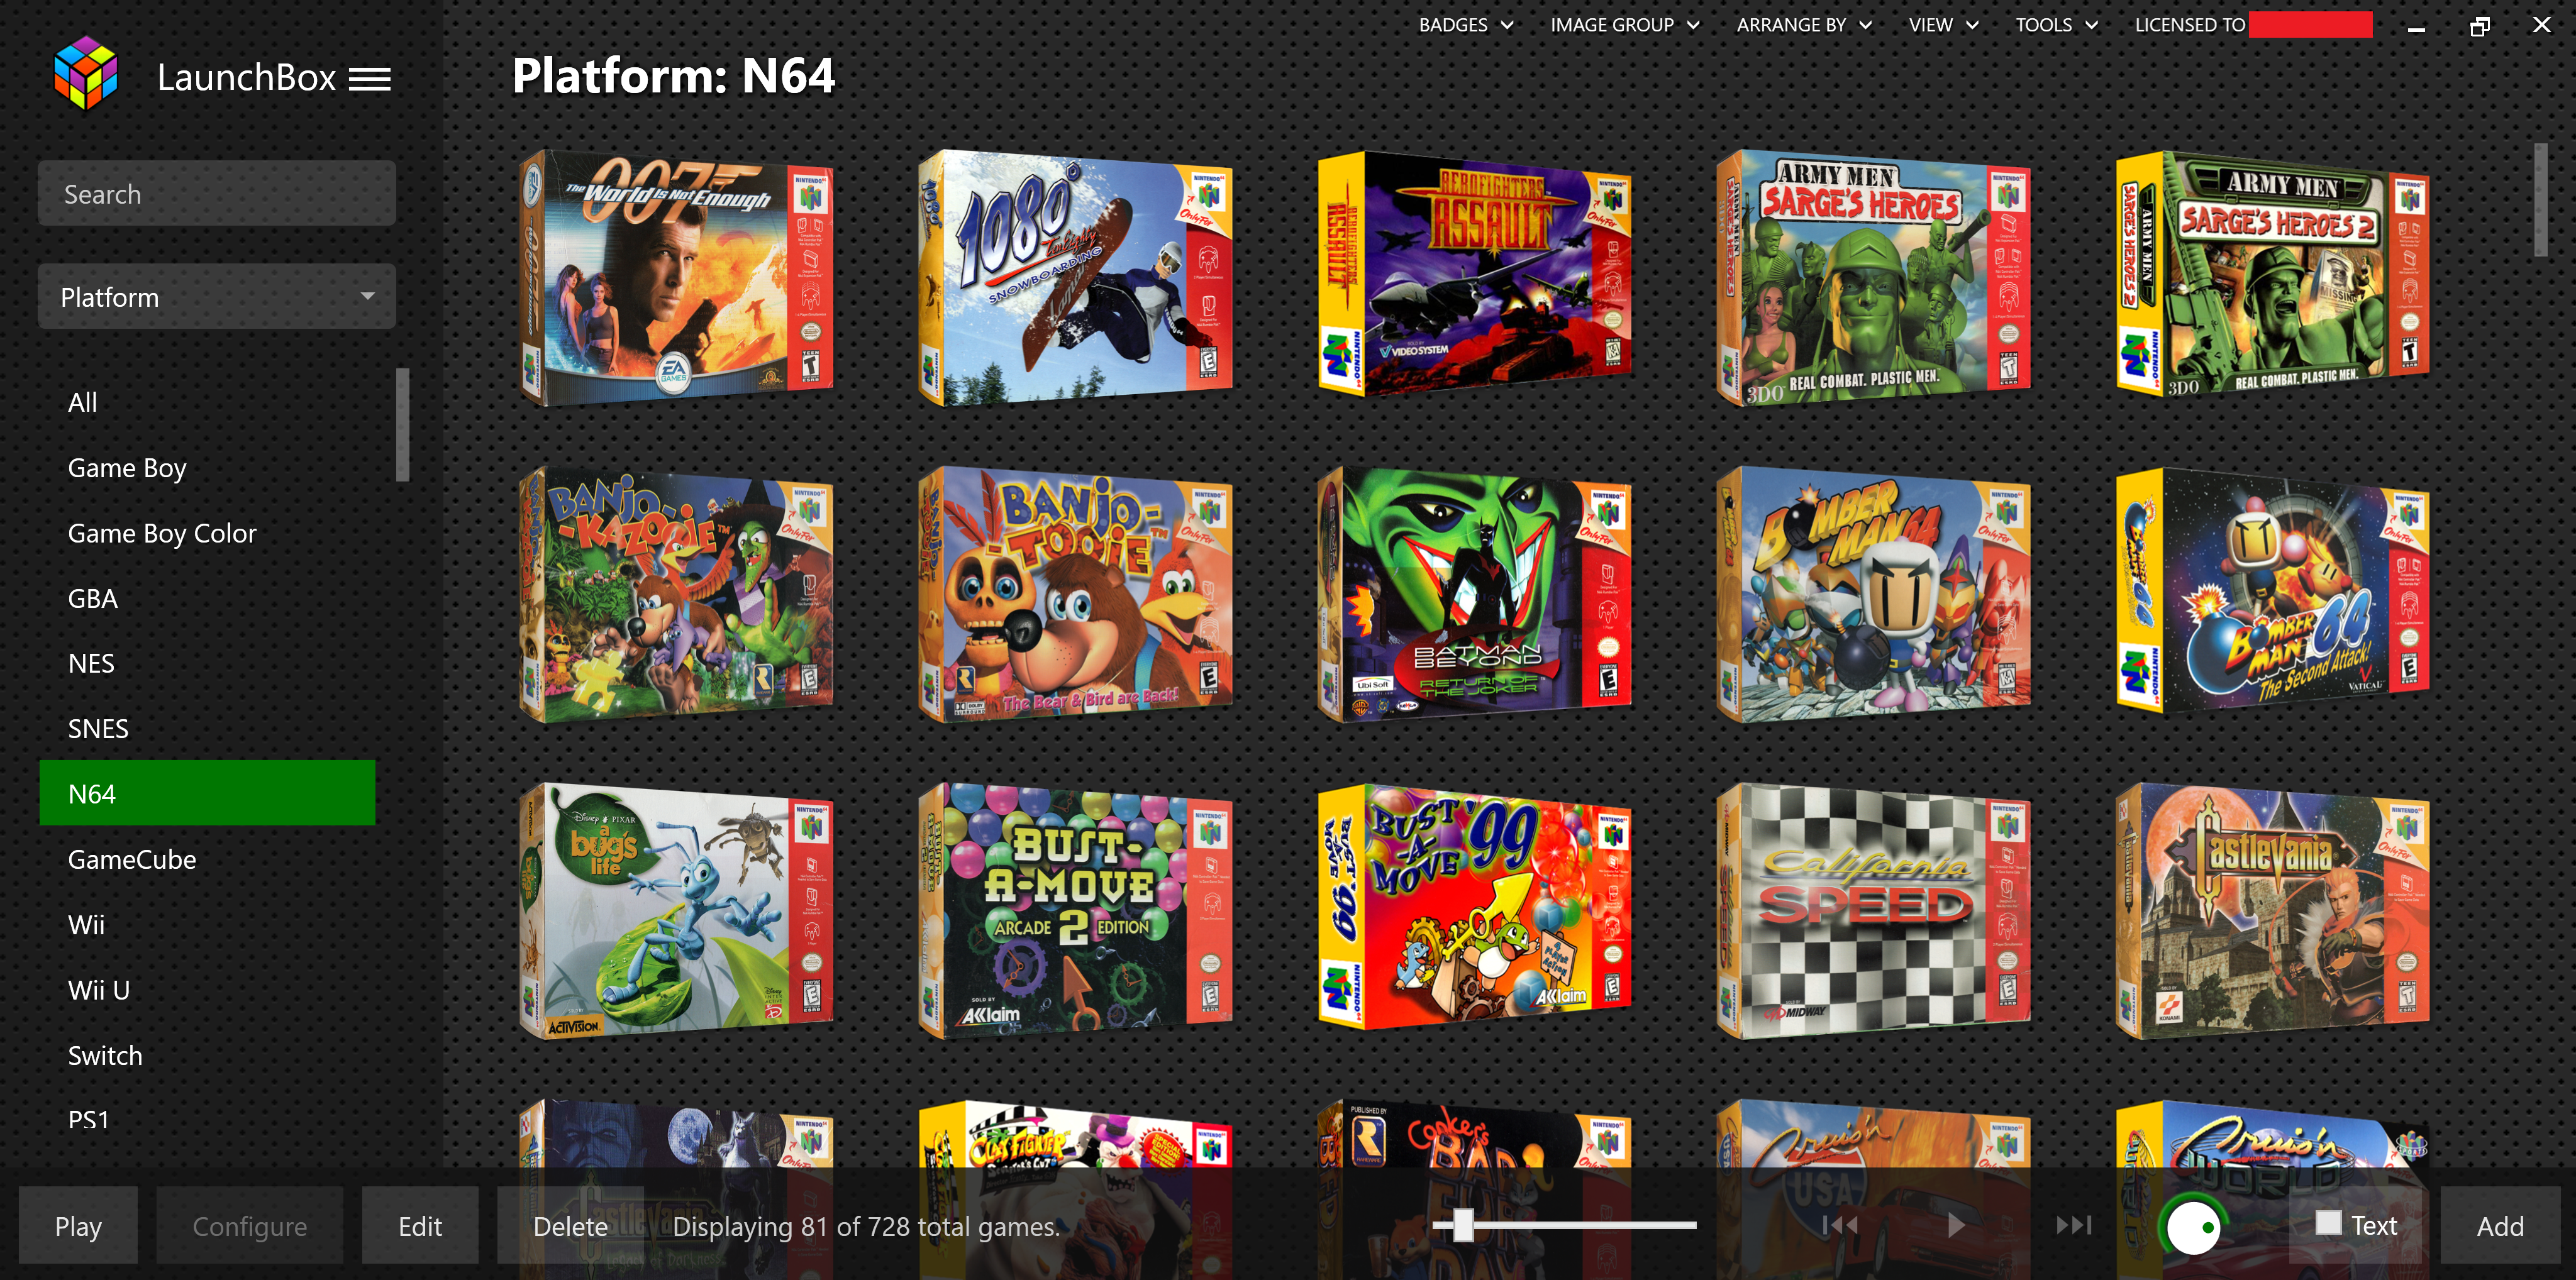
Task: Select 007 The World Is Not Enough box
Action: pos(676,278)
